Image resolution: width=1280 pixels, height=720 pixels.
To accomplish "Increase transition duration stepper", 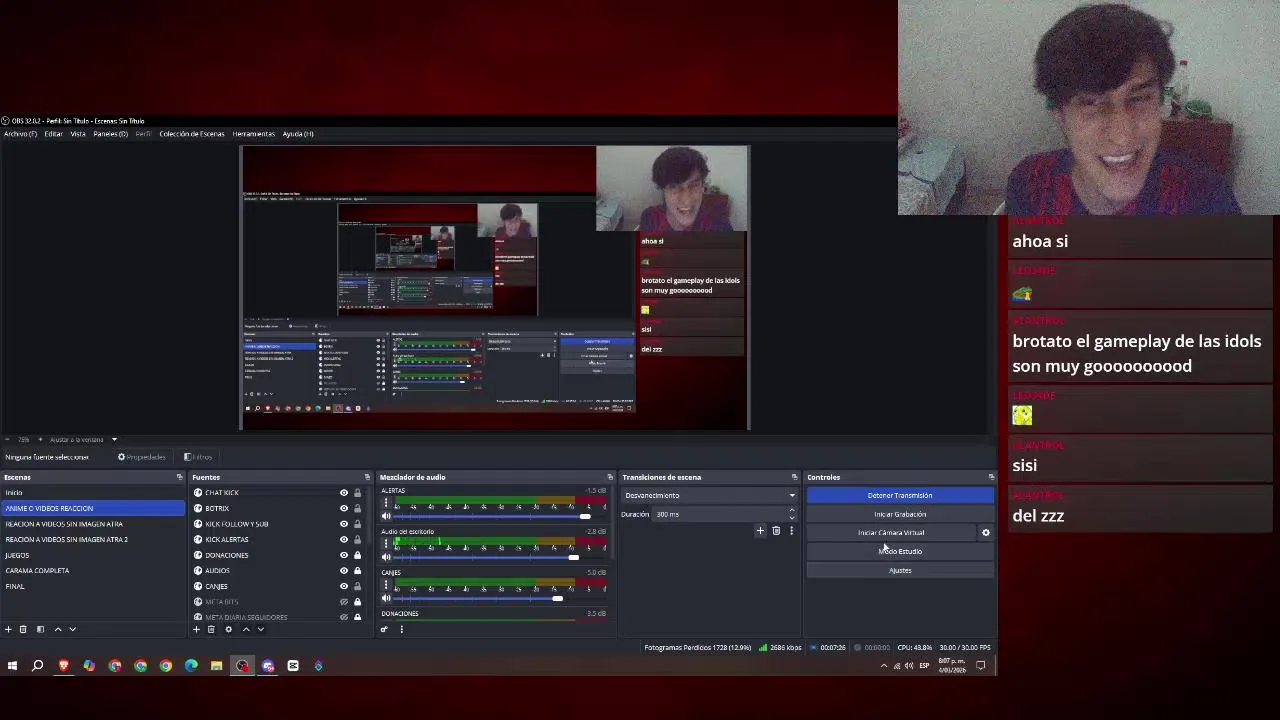I will pos(792,511).
